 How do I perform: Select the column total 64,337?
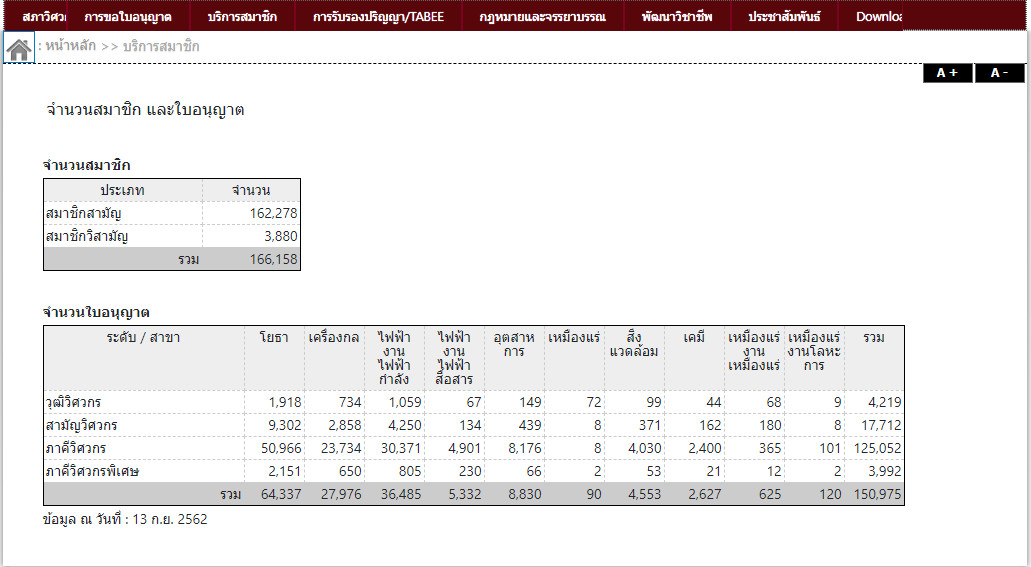(281, 495)
